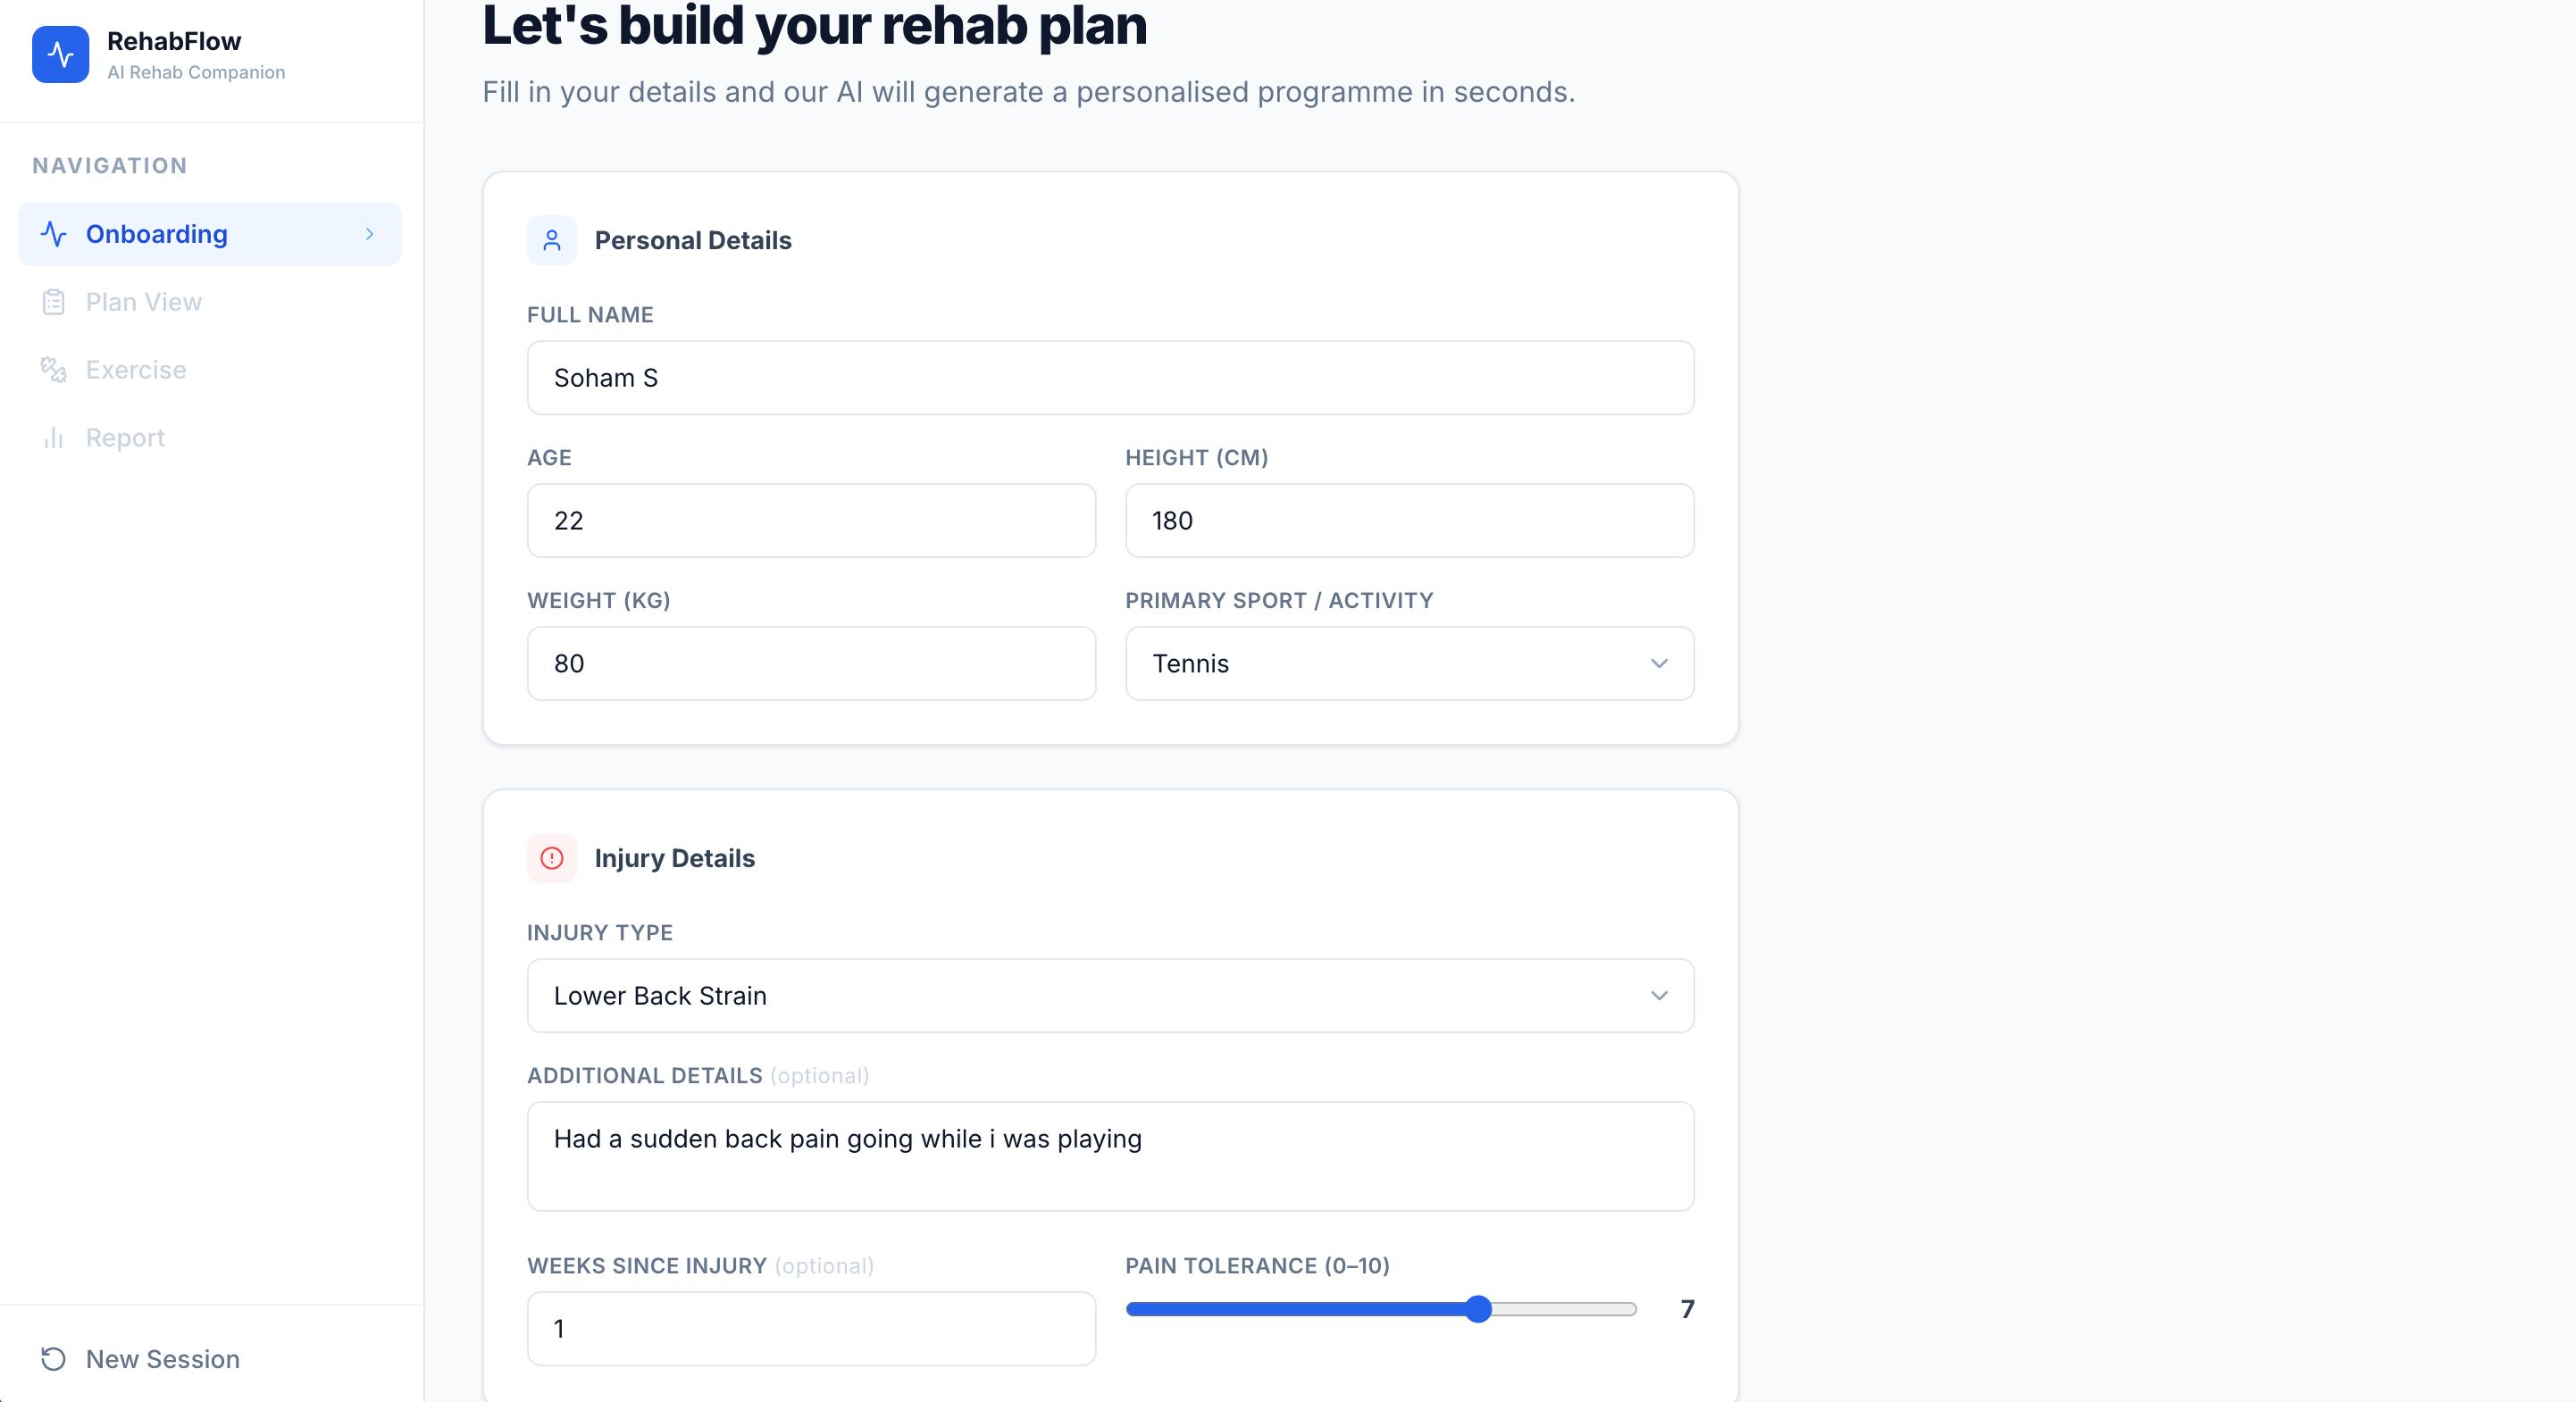
Task: Click the Personal Details person icon
Action: (552, 240)
